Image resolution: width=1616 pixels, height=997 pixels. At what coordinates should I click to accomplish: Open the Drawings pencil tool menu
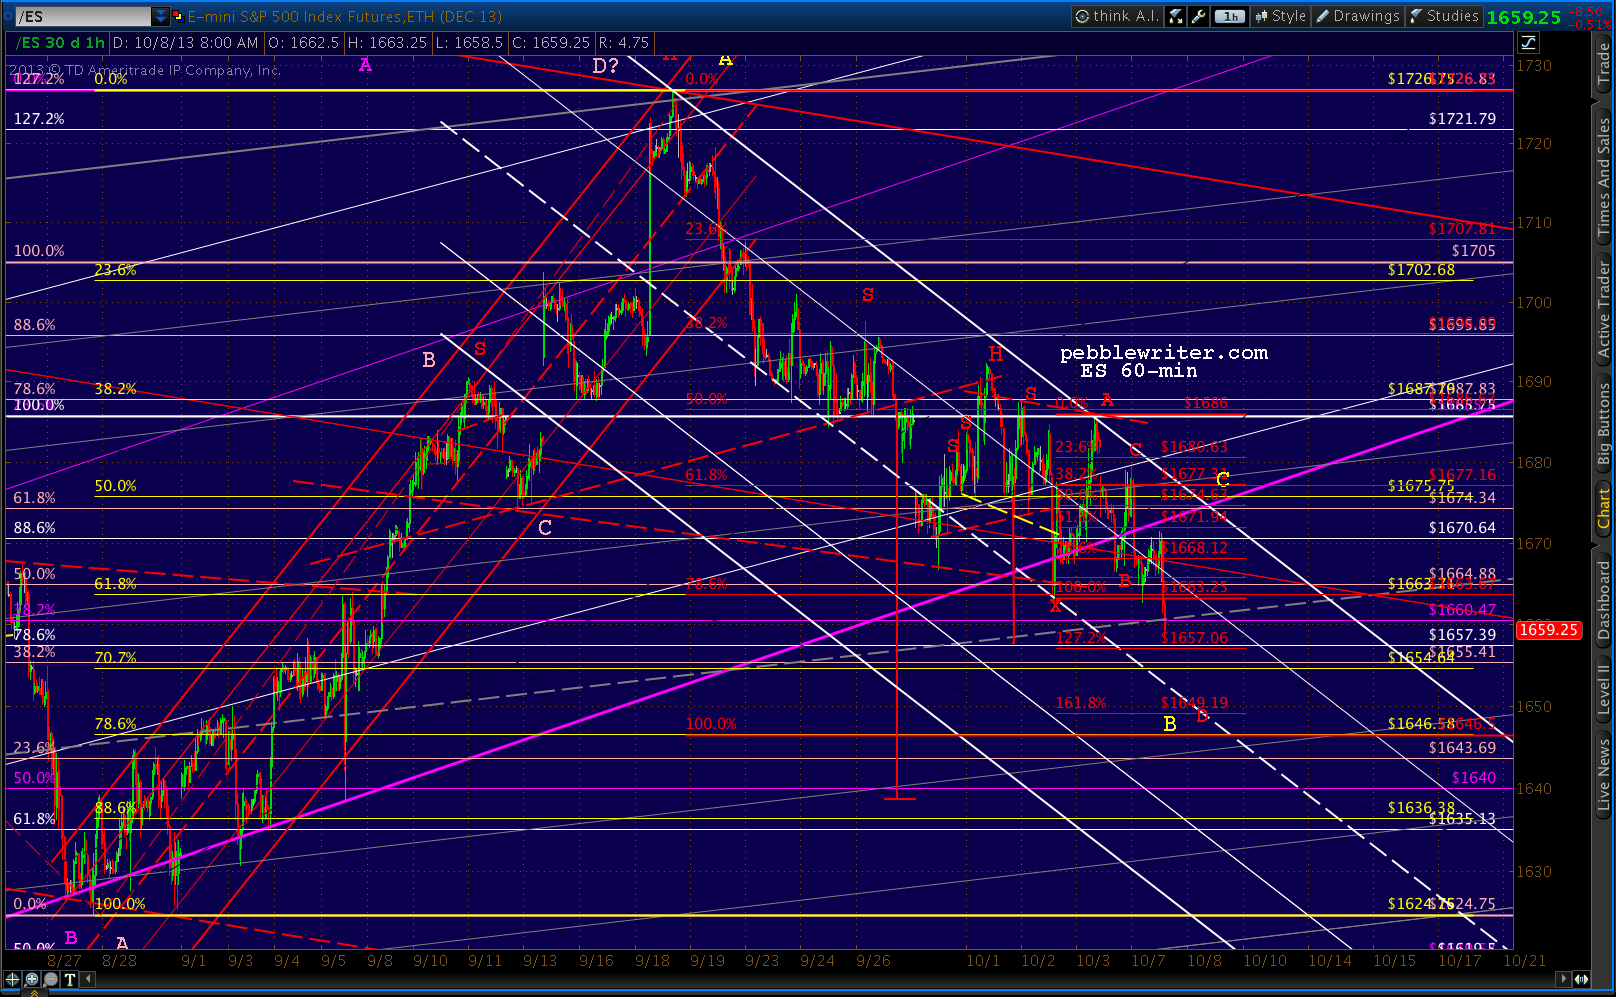click(x=1357, y=15)
